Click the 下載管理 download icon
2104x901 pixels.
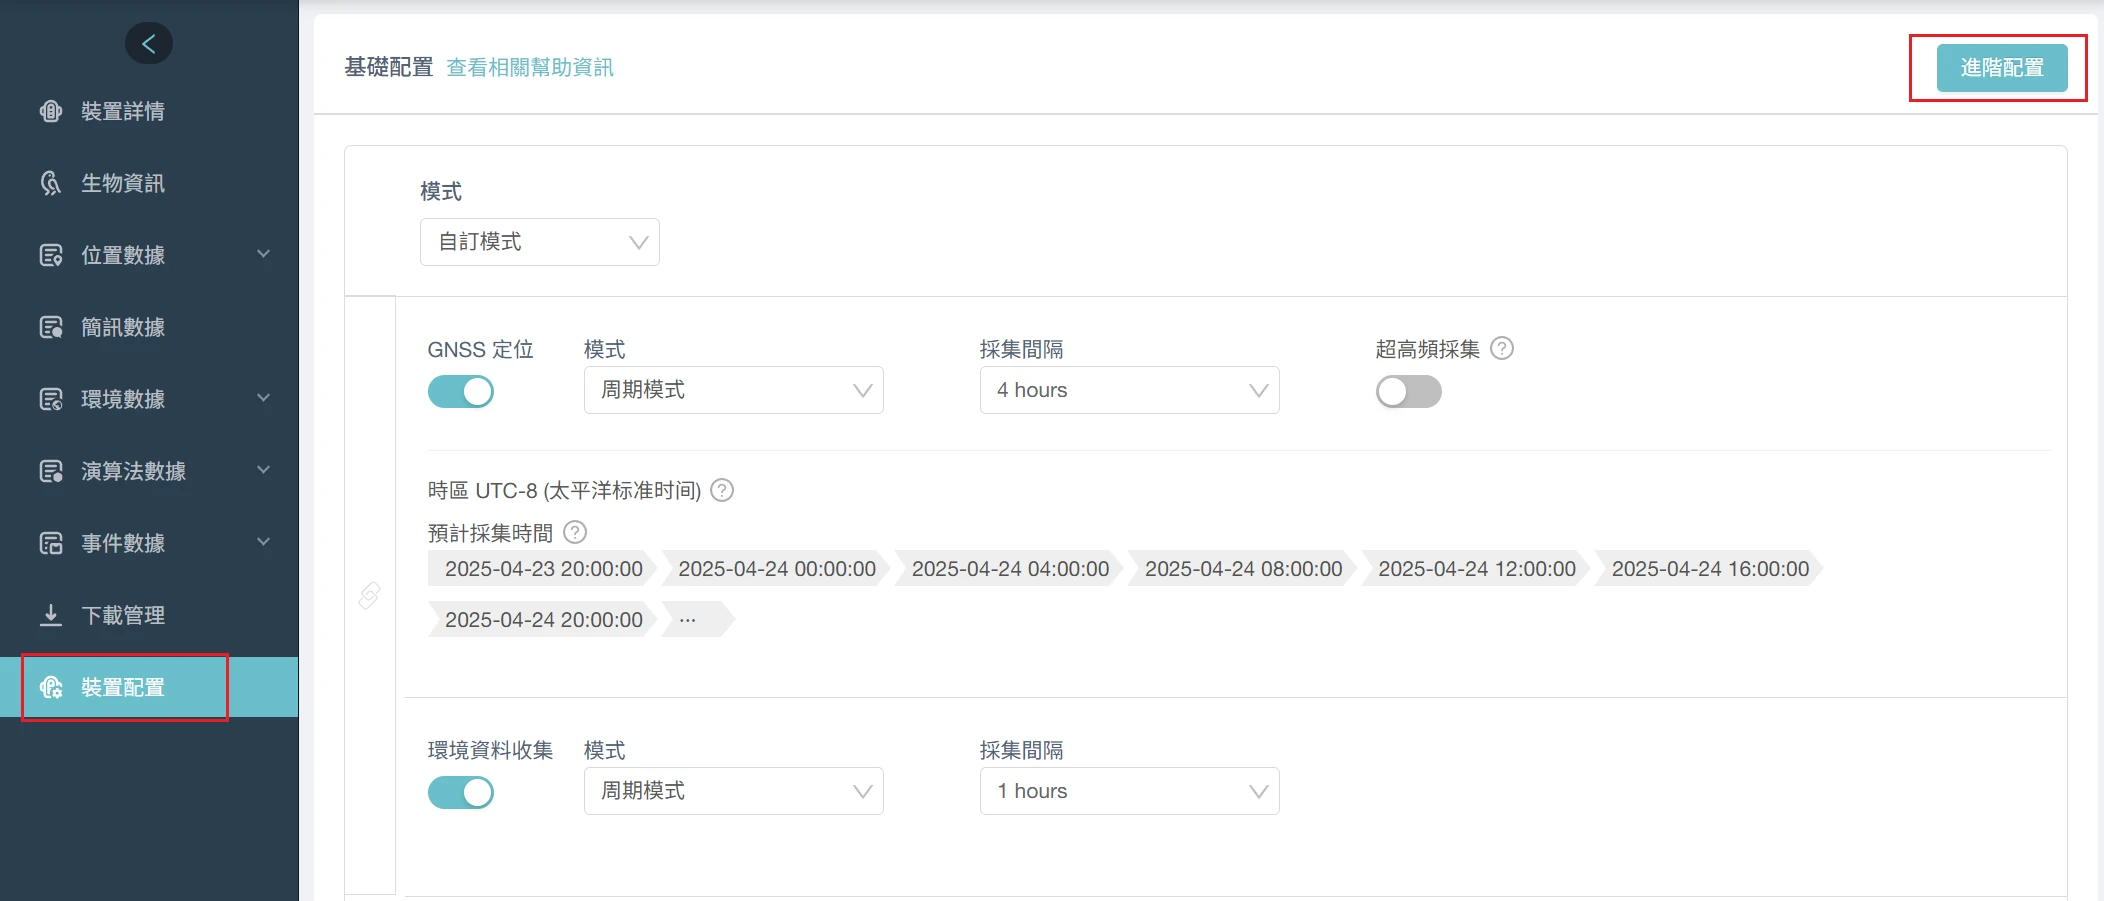tap(51, 615)
